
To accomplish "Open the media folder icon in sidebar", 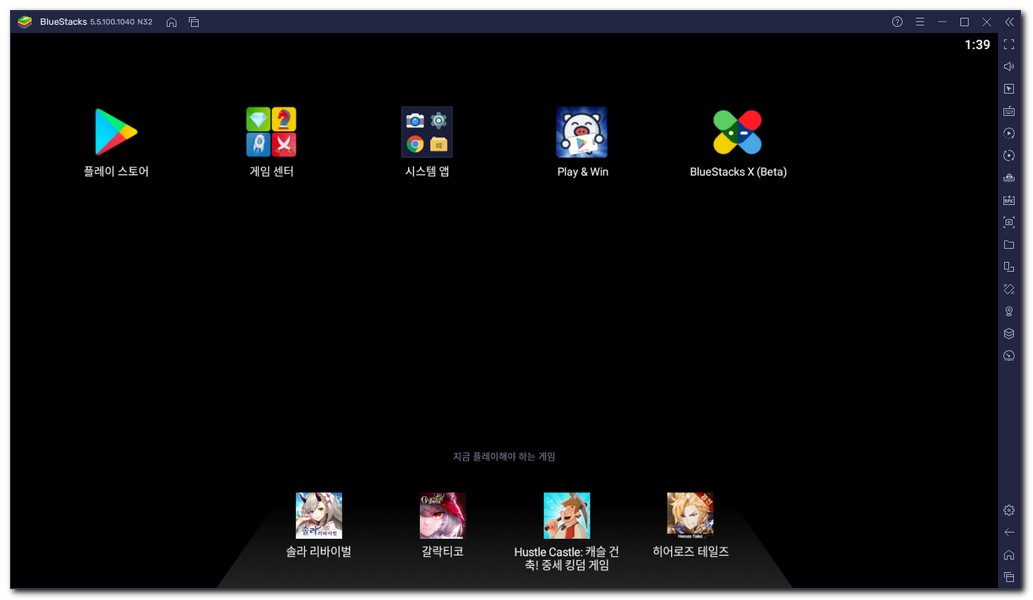I will pyautogui.click(x=1009, y=245).
